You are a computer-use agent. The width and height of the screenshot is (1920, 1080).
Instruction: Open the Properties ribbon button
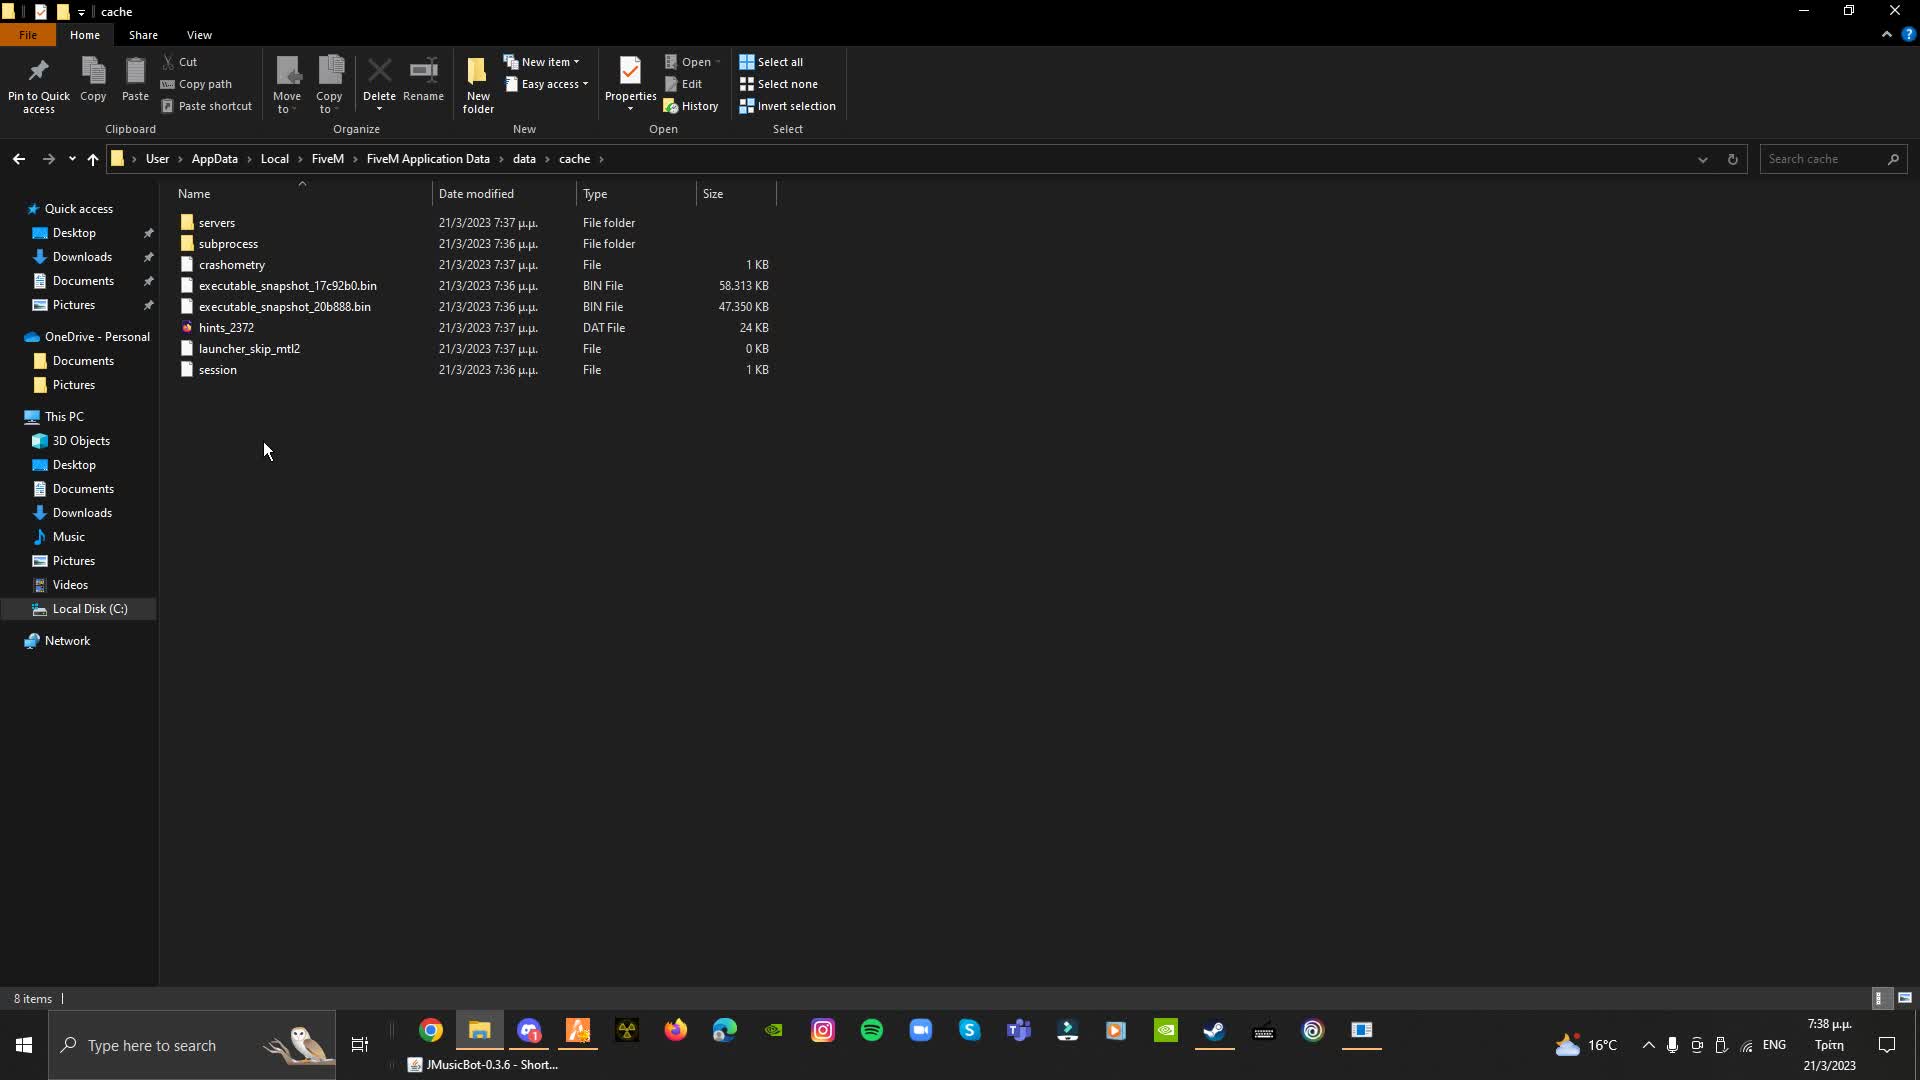[630, 84]
